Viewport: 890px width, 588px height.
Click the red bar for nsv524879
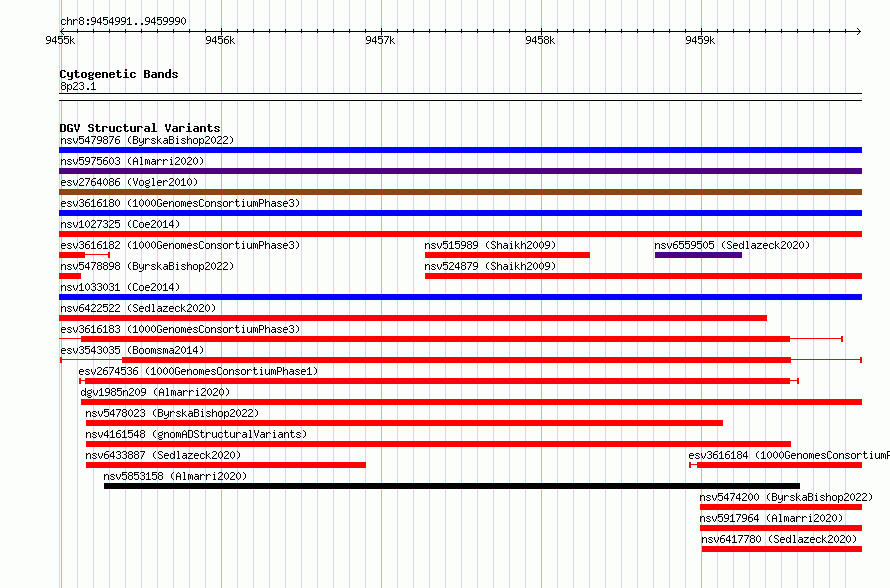pyautogui.click(x=644, y=276)
